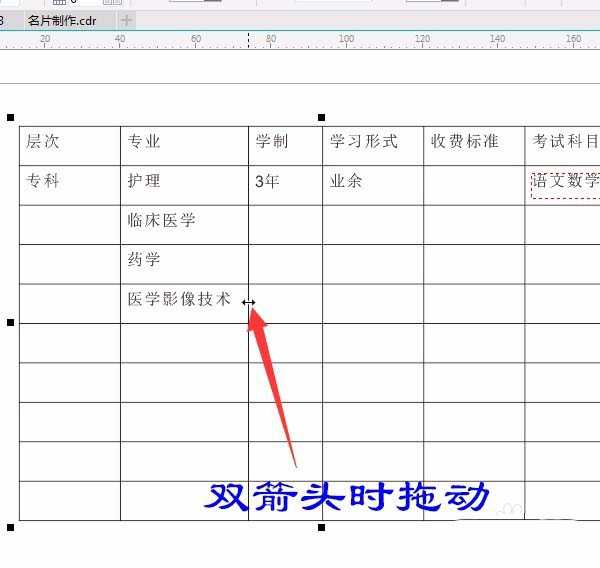
Task: Select the 专科 table cell
Action: pos(70,185)
